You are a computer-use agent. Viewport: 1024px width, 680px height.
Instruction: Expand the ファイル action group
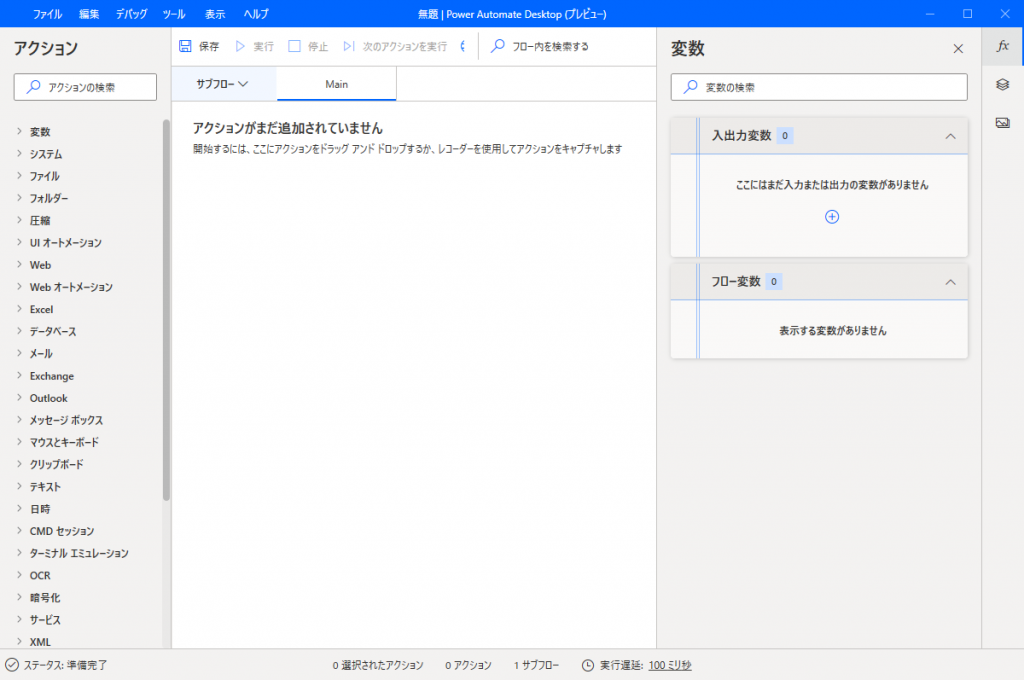20,176
